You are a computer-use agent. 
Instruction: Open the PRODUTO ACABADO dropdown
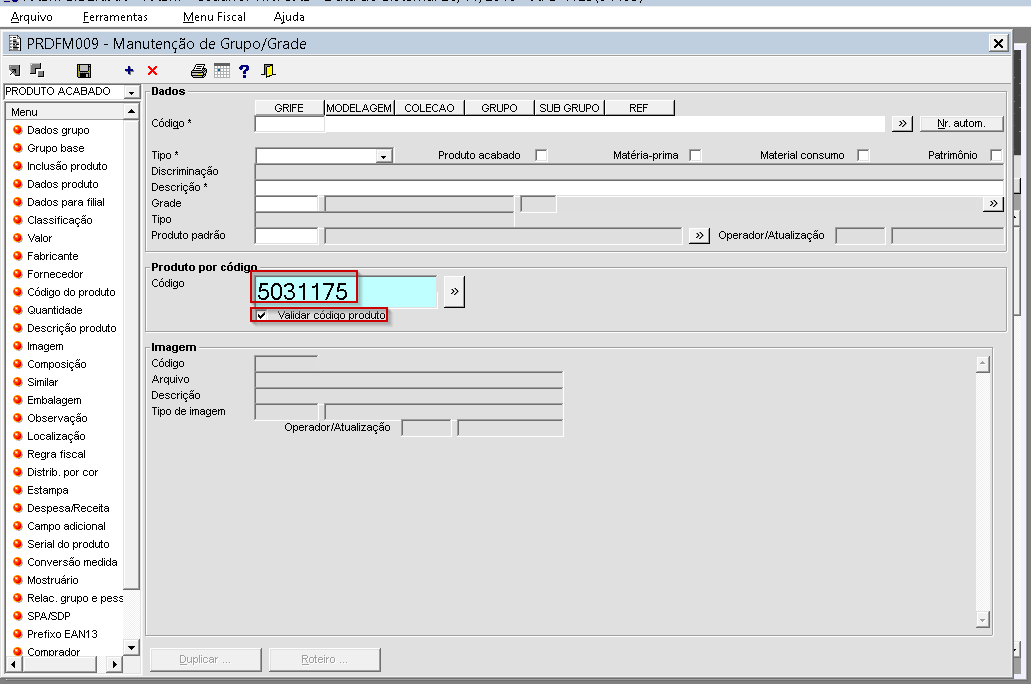pyautogui.click(x=131, y=91)
